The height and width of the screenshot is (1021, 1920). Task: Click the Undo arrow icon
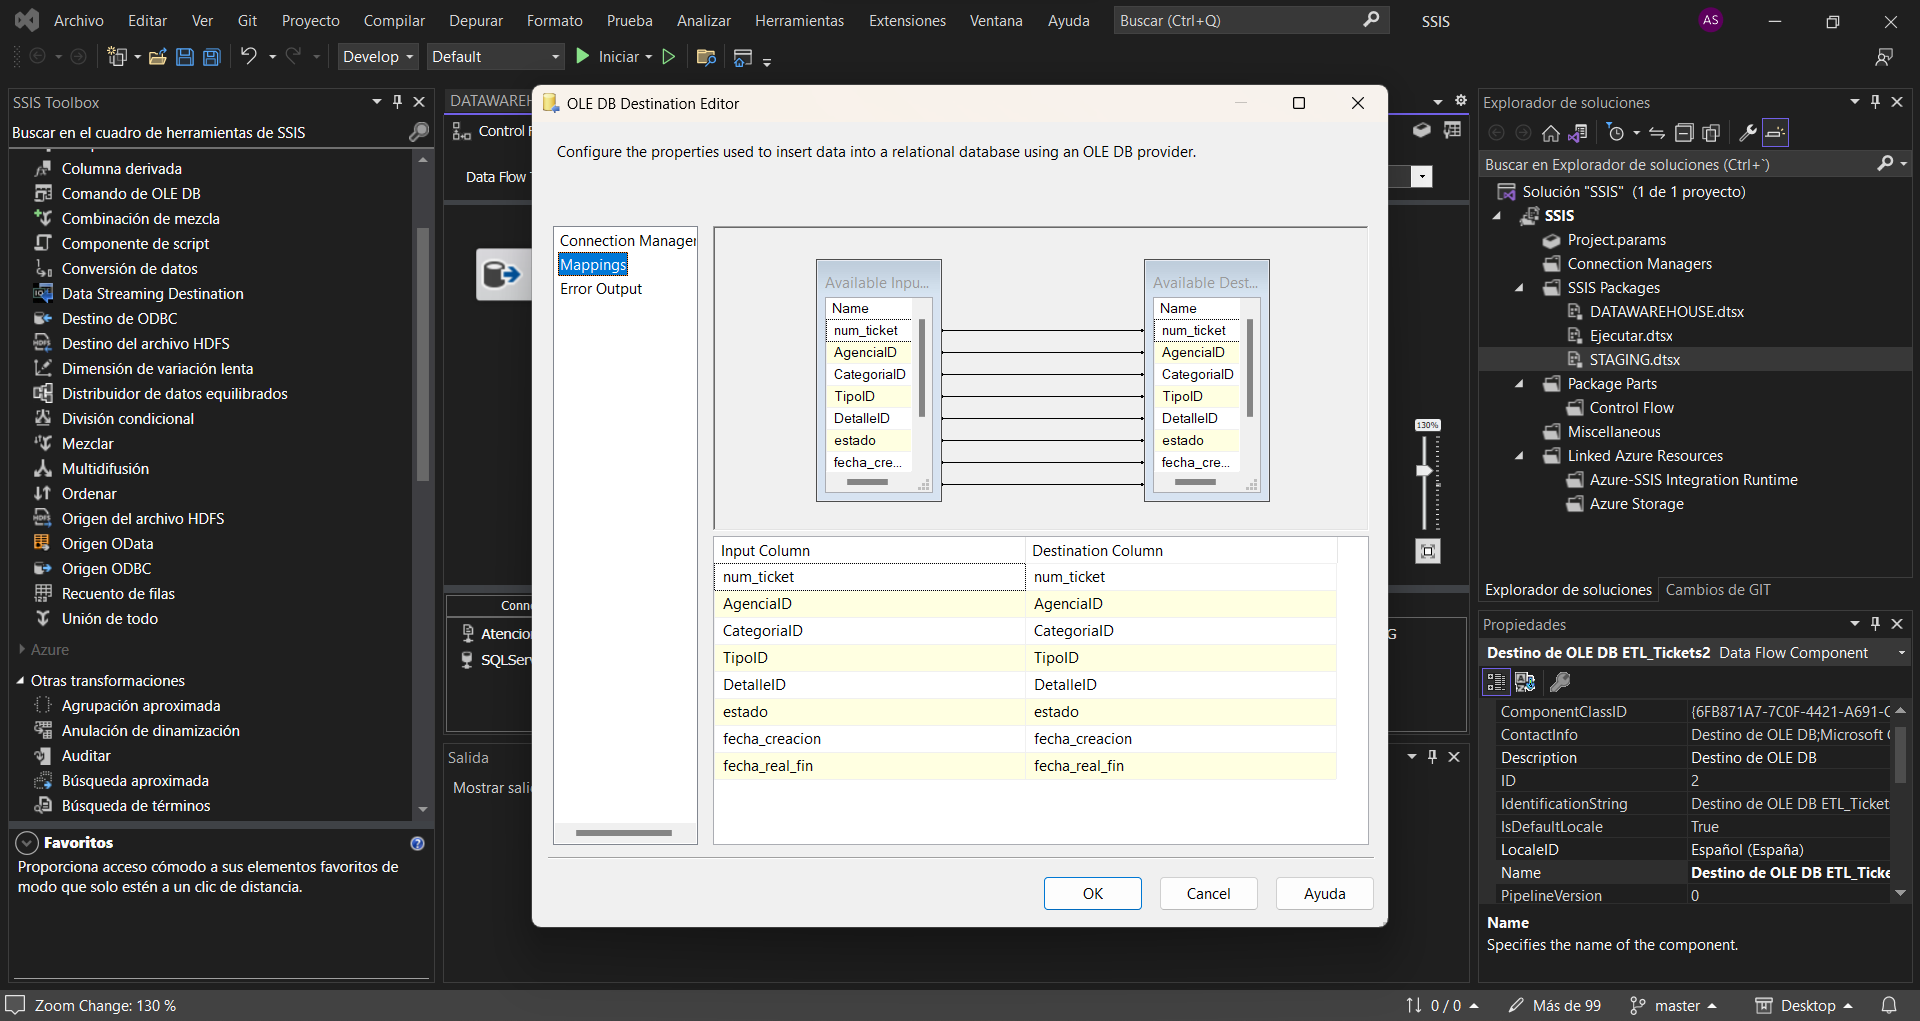click(x=249, y=57)
